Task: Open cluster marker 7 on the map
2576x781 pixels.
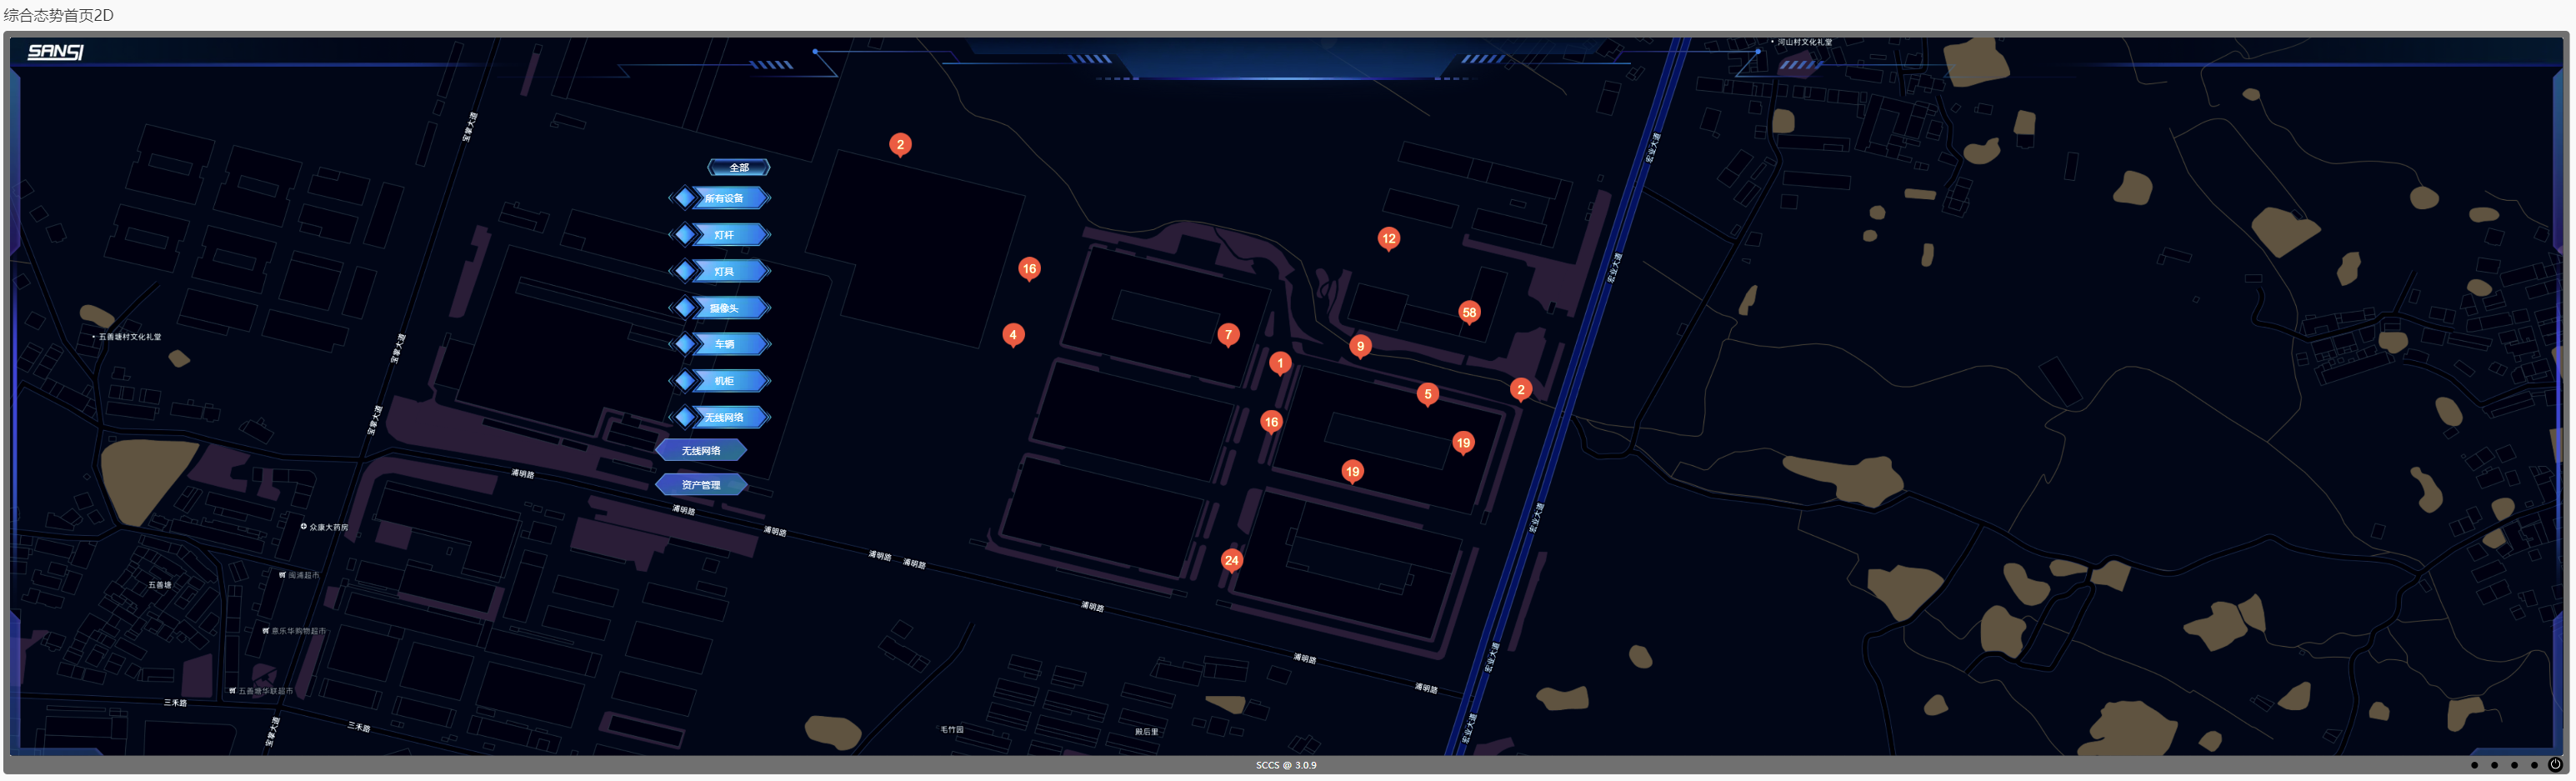Action: pos(1228,335)
